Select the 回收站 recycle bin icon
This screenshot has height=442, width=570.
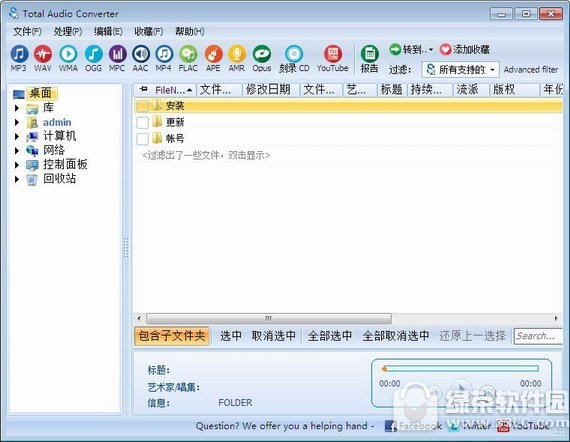[x=32, y=179]
